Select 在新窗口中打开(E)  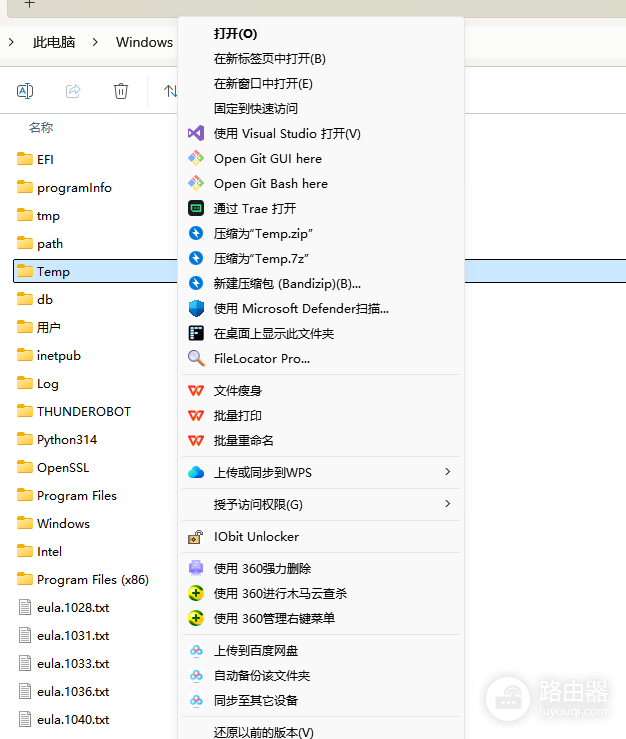coord(263,83)
